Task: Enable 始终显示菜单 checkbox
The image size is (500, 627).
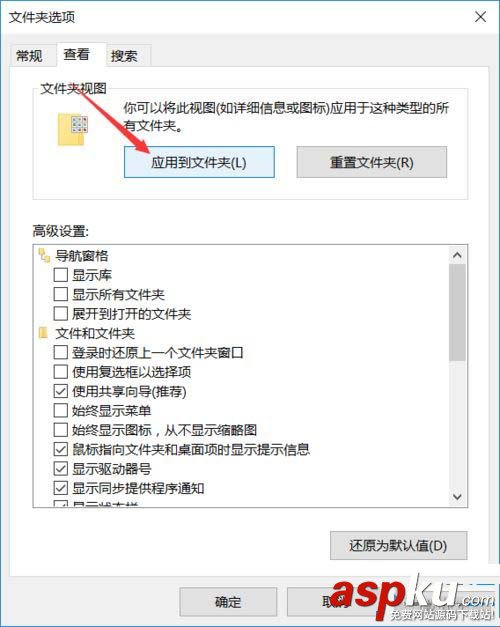Action: click(60, 410)
